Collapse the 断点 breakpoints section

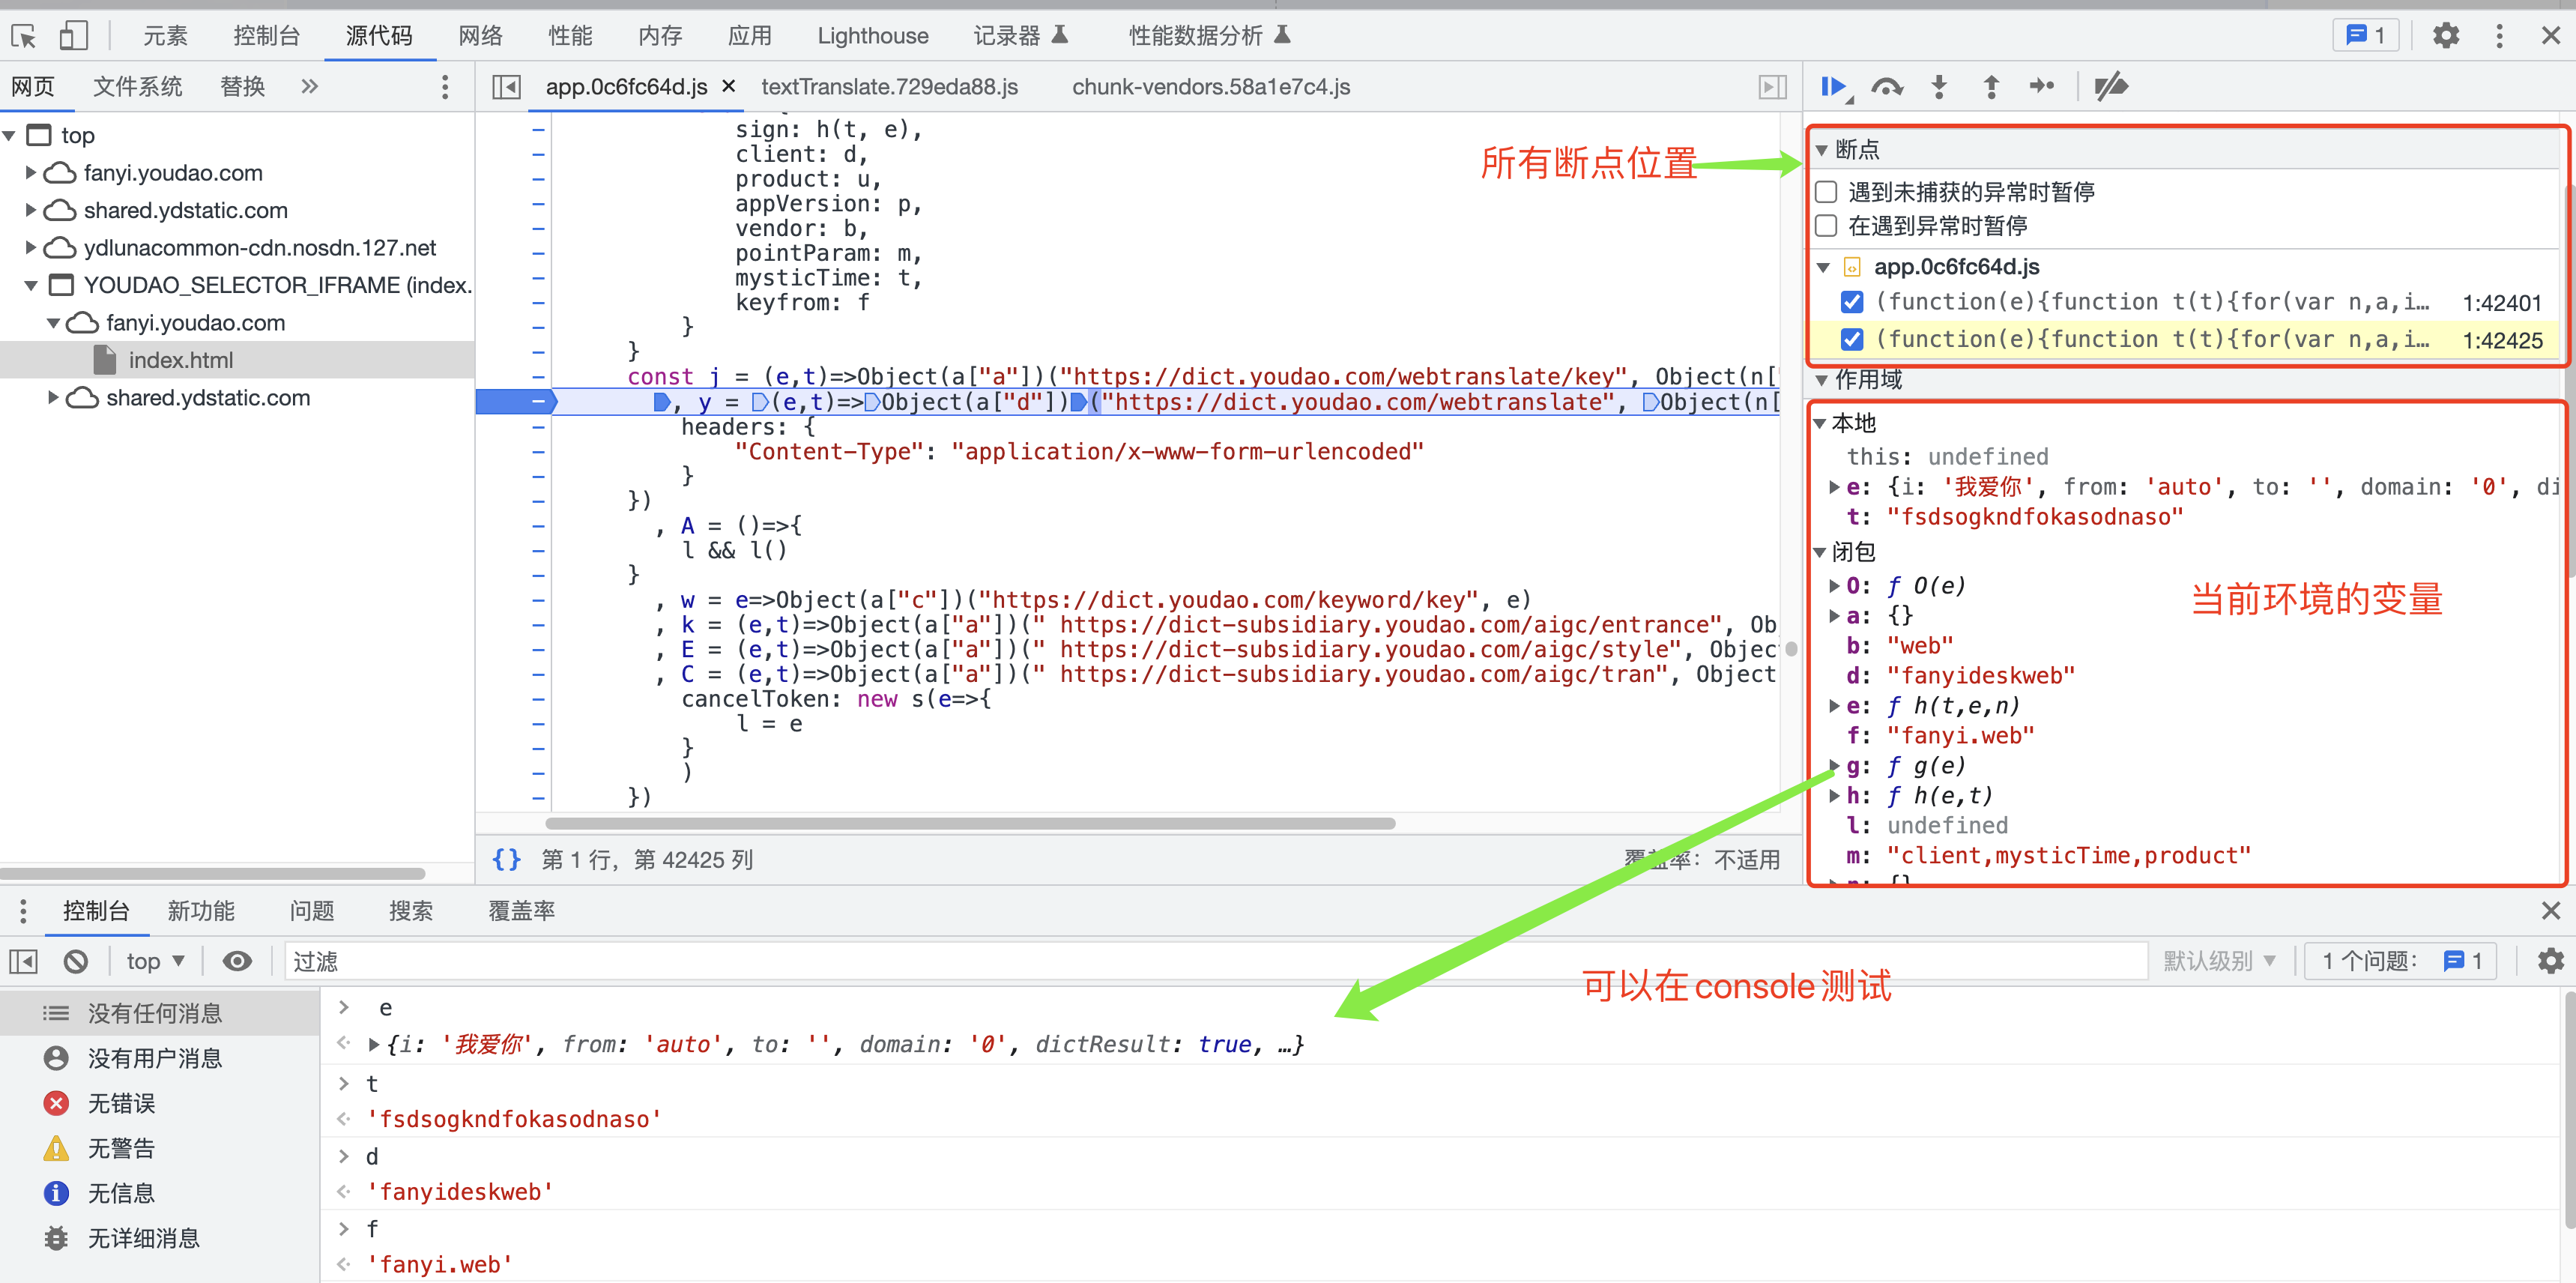1822,150
